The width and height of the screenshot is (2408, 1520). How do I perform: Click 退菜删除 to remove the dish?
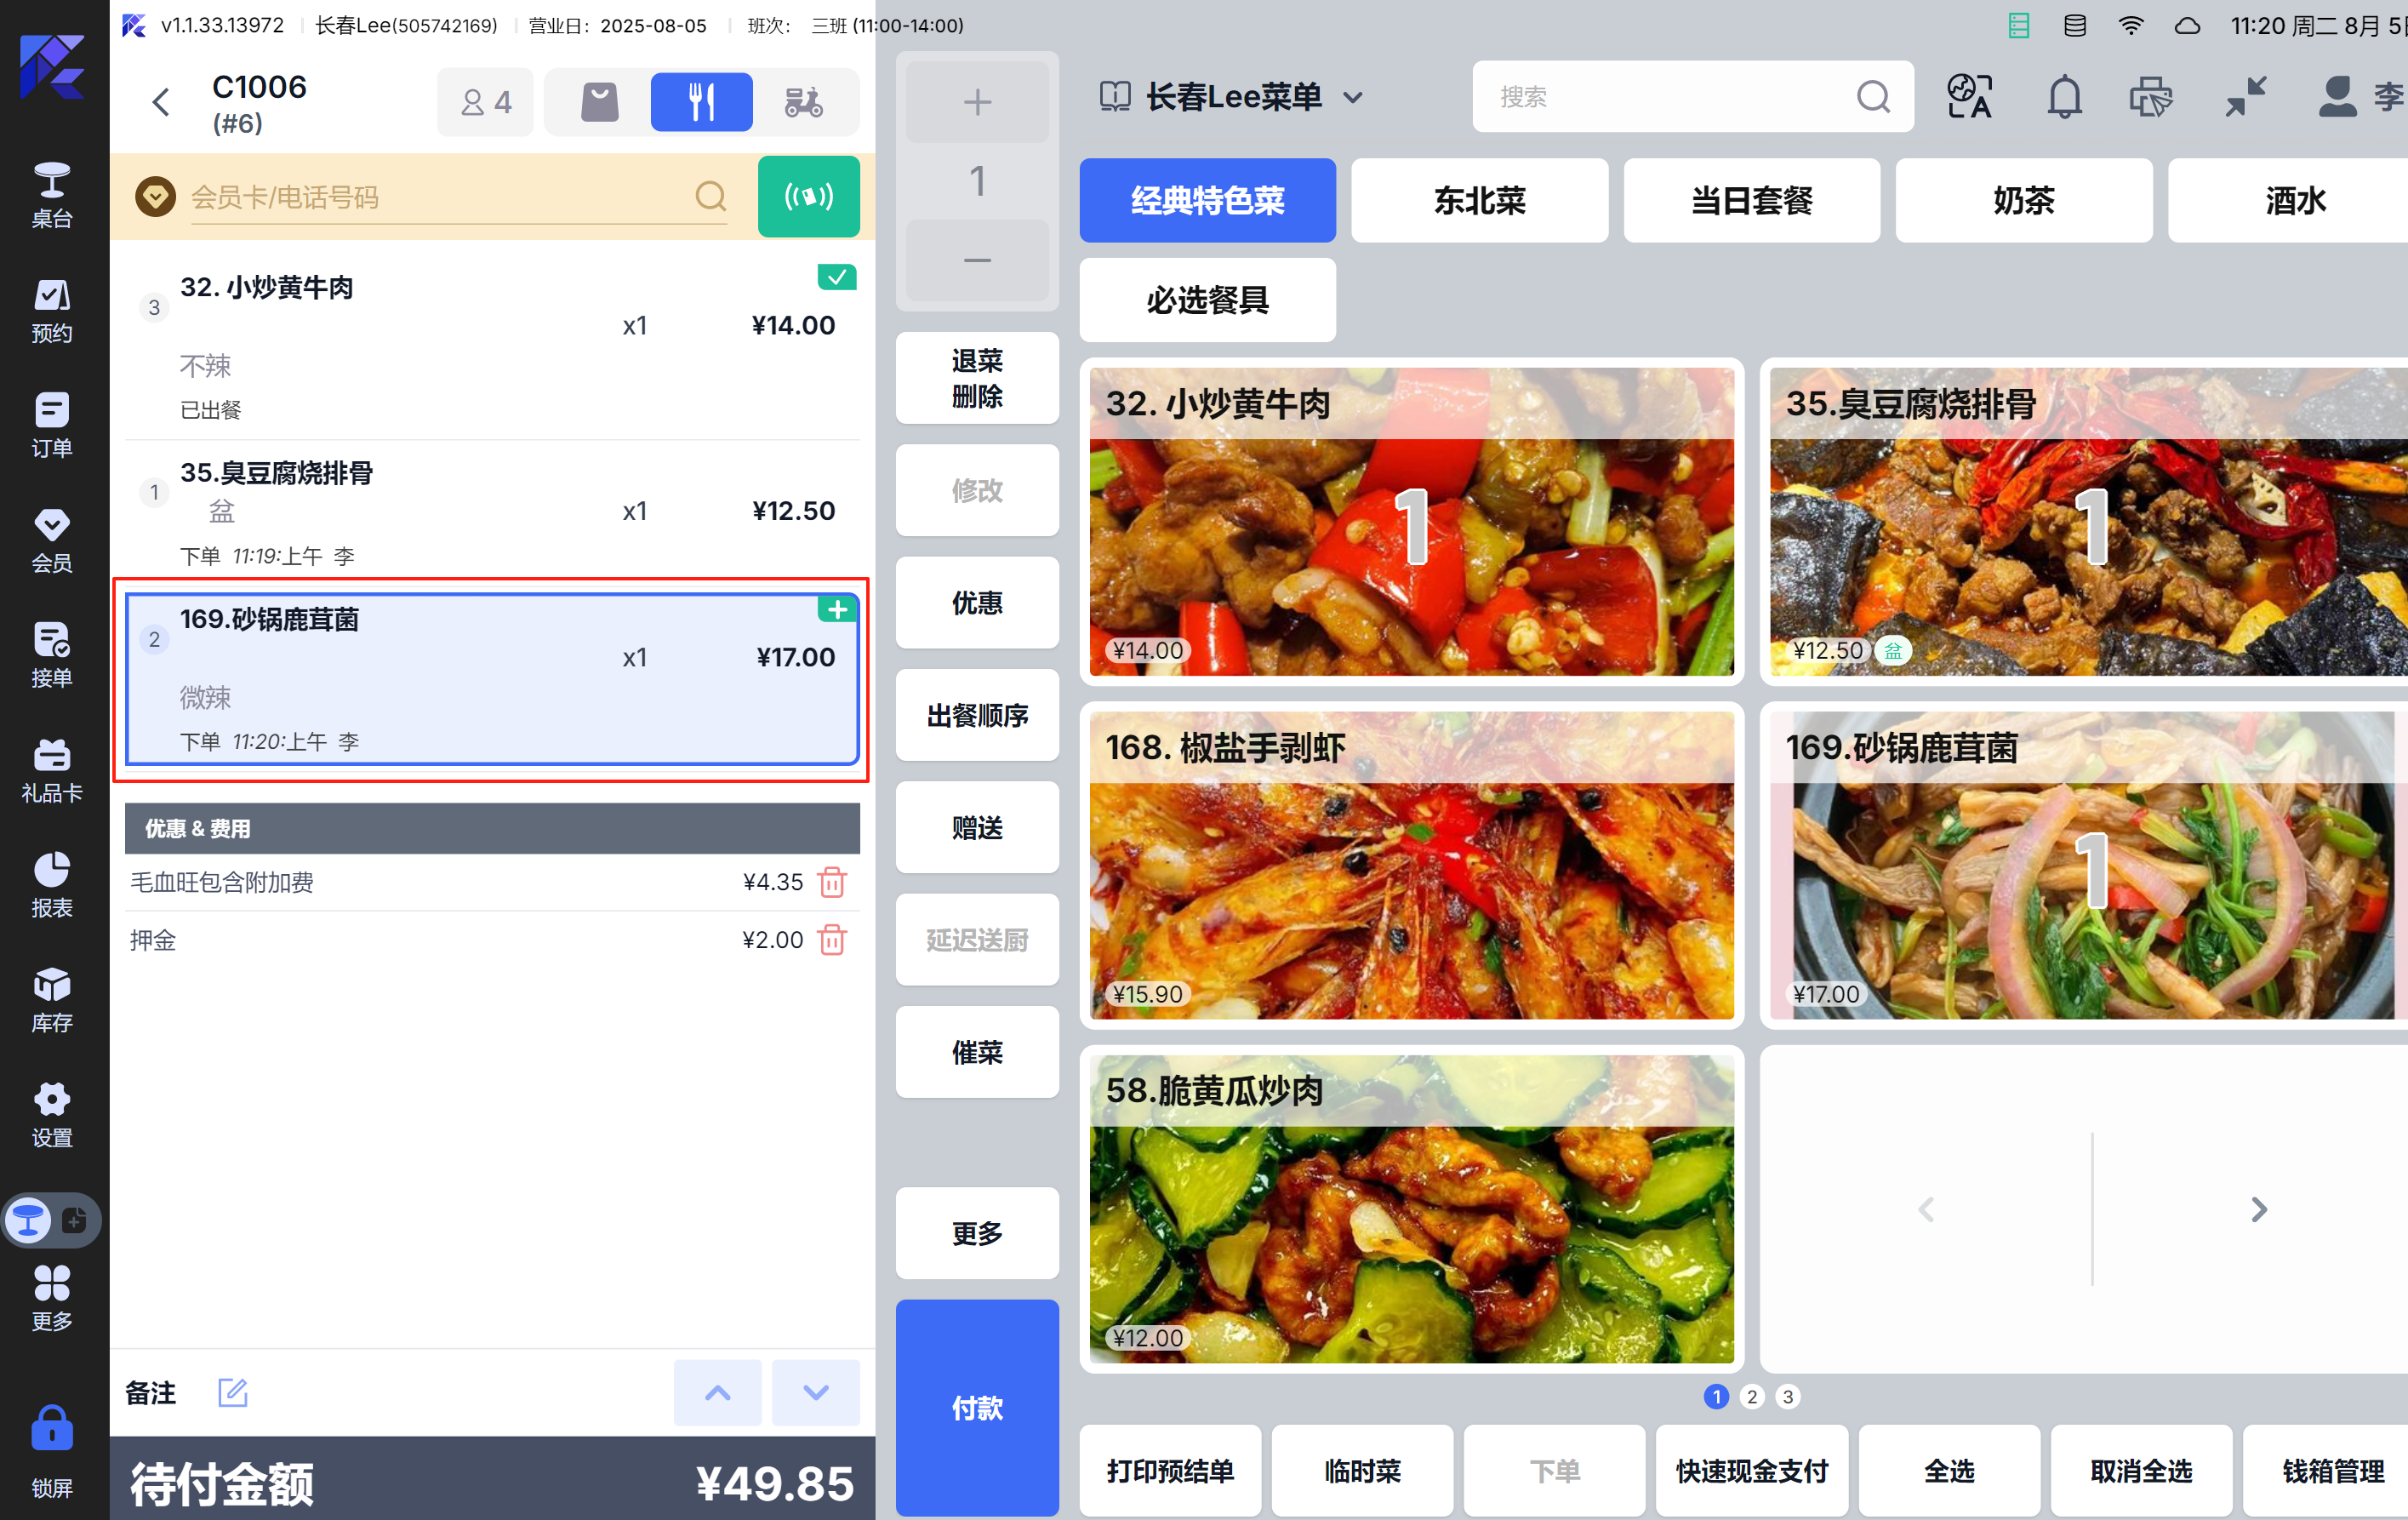pos(977,378)
